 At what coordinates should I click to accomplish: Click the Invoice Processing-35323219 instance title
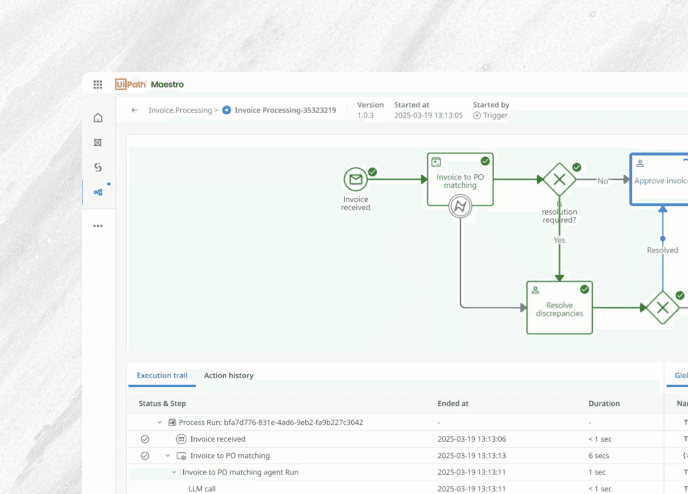pyautogui.click(x=285, y=110)
